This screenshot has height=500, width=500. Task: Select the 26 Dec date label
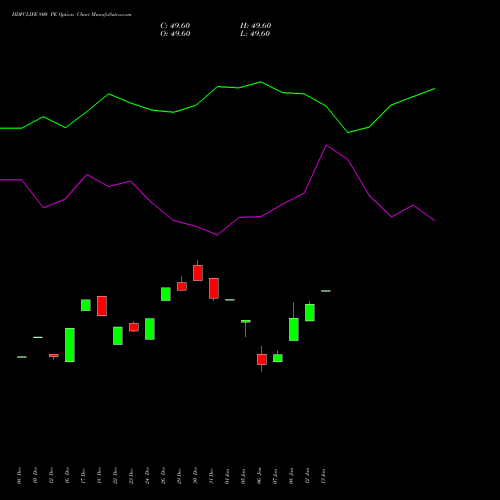pos(163,476)
